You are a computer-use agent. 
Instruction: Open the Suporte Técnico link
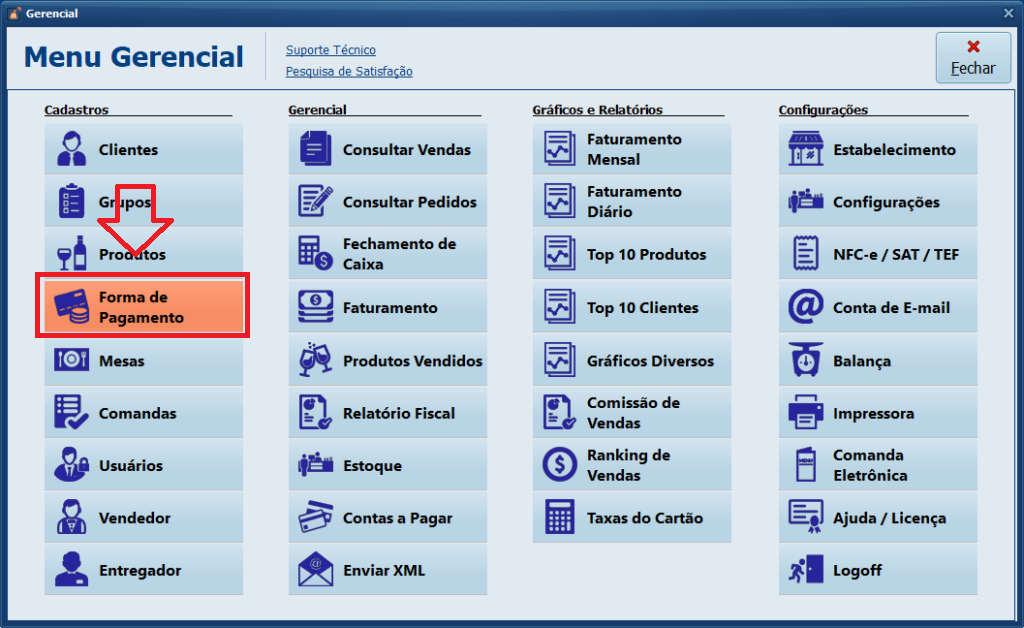tap(330, 50)
